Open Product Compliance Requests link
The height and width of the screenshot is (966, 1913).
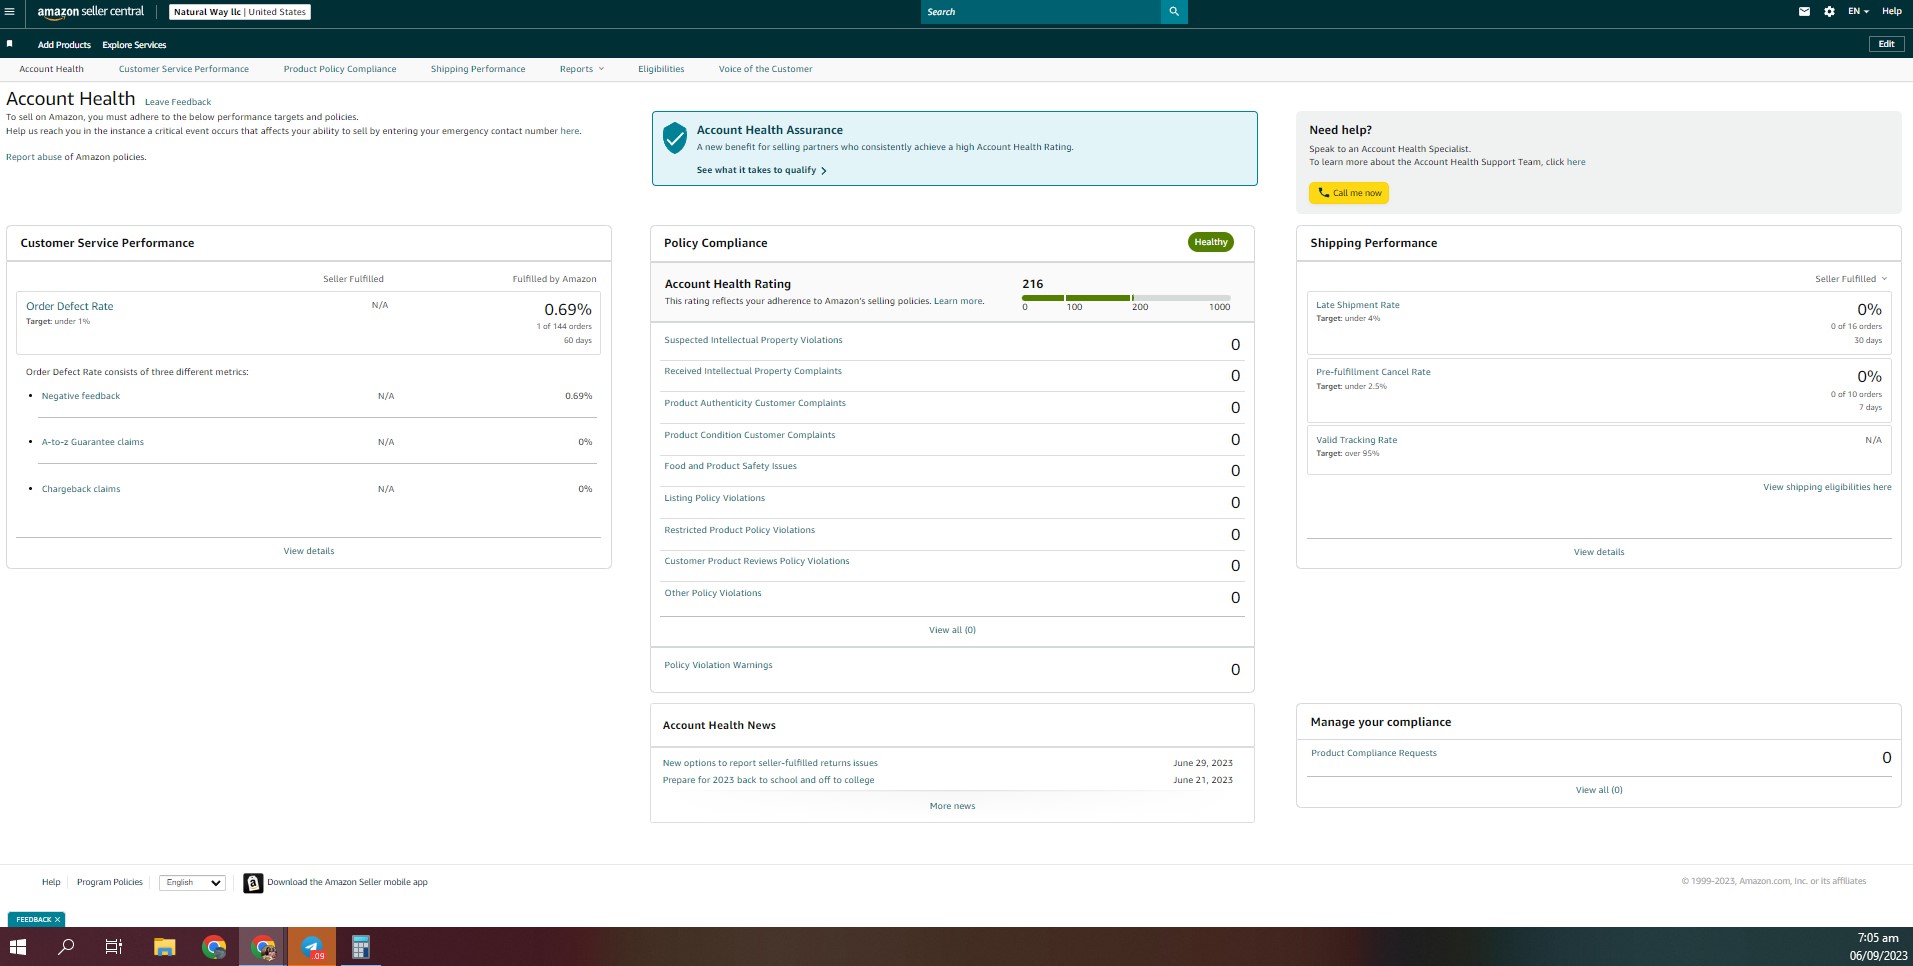(1374, 753)
